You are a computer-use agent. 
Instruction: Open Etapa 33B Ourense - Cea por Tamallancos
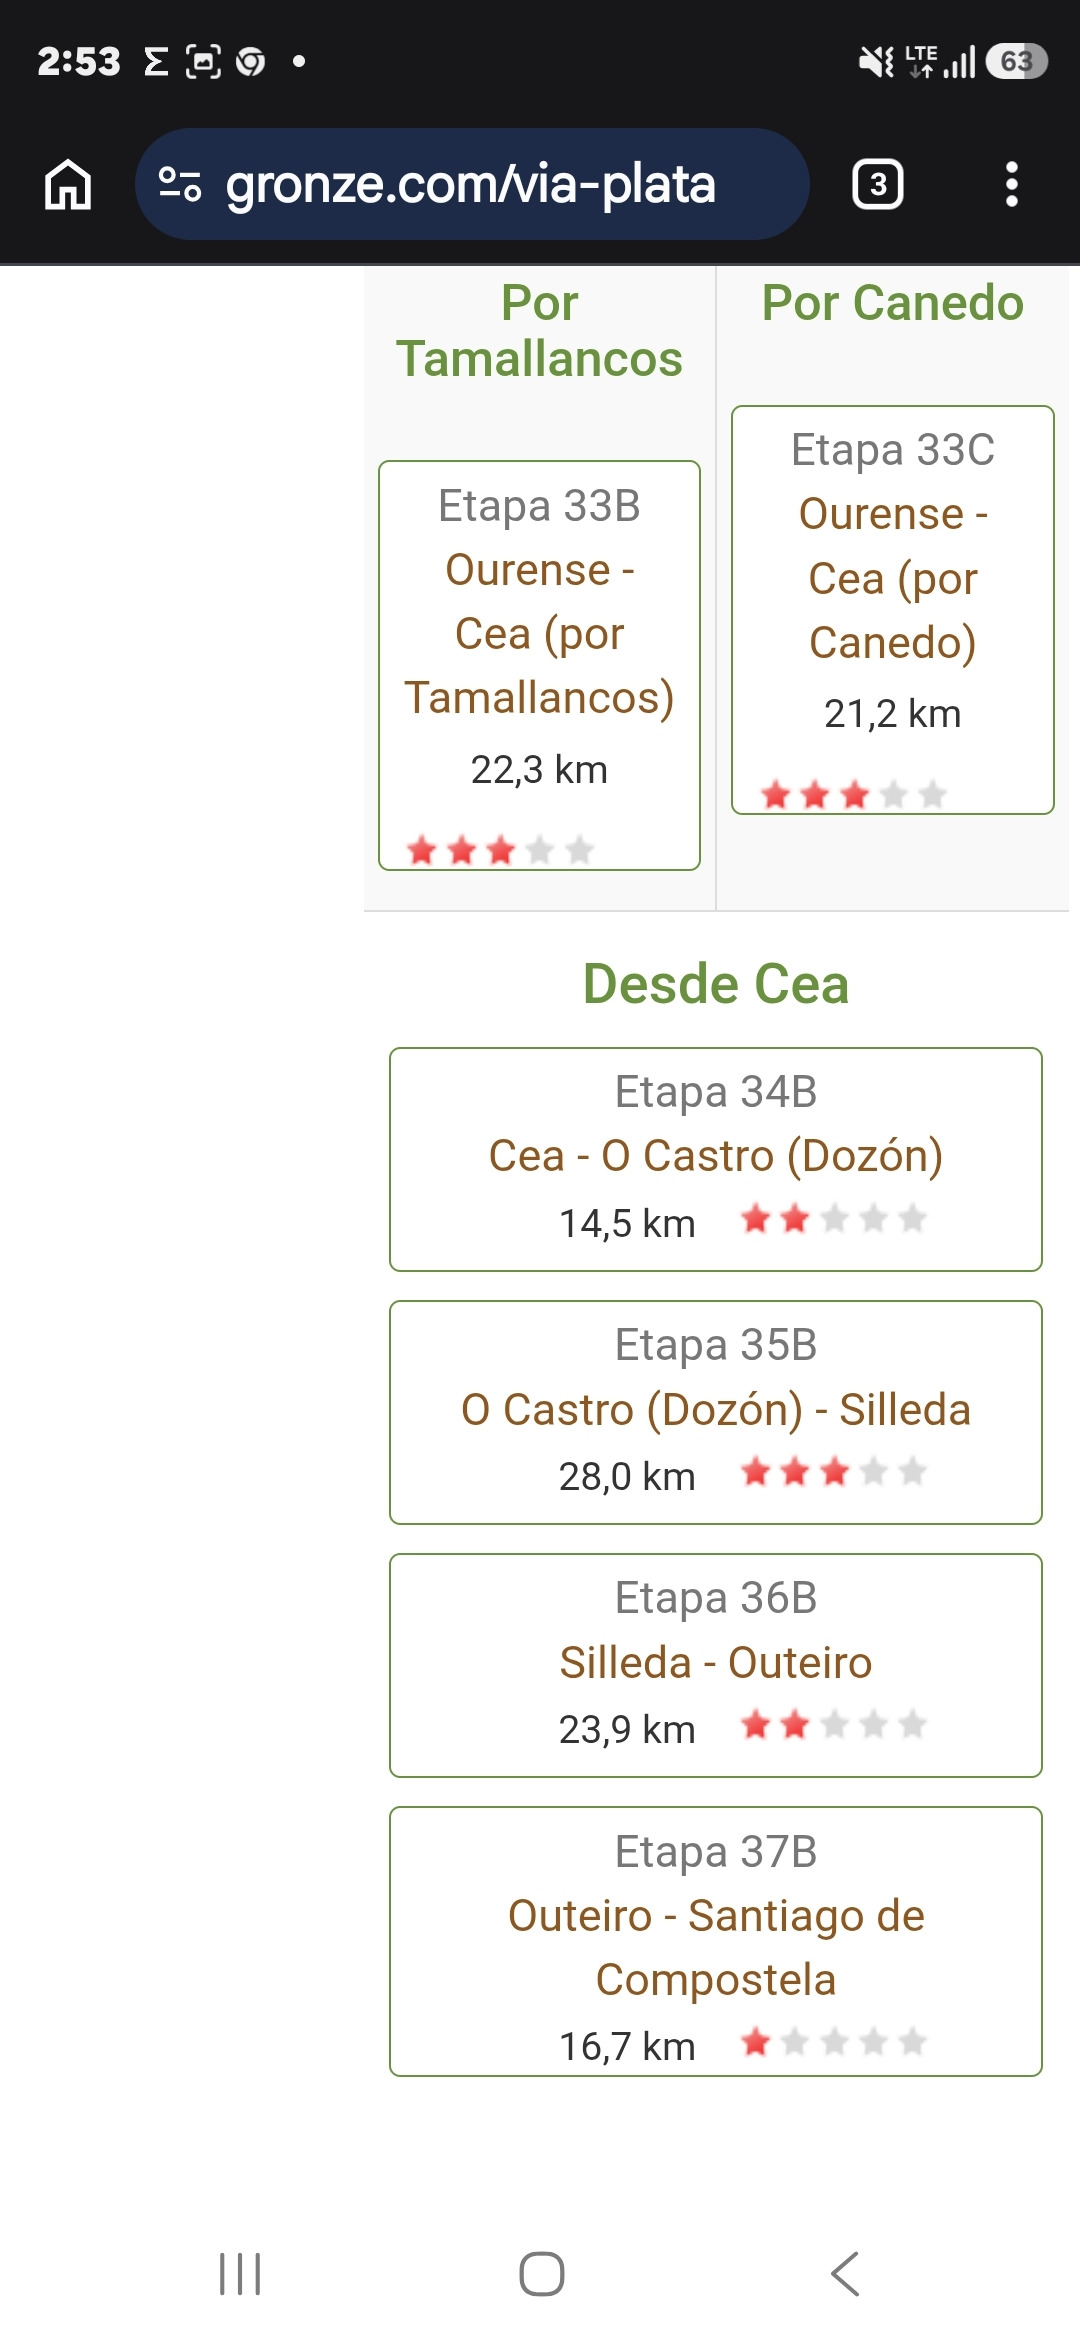(x=539, y=665)
